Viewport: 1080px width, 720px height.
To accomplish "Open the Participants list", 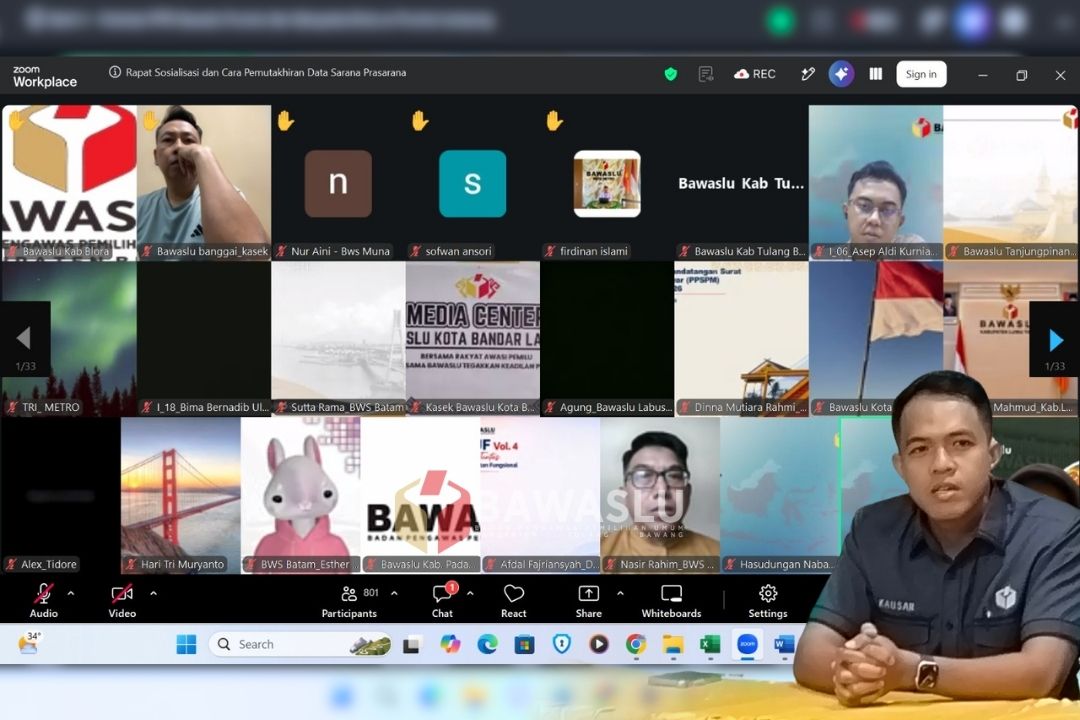I will click(350, 601).
